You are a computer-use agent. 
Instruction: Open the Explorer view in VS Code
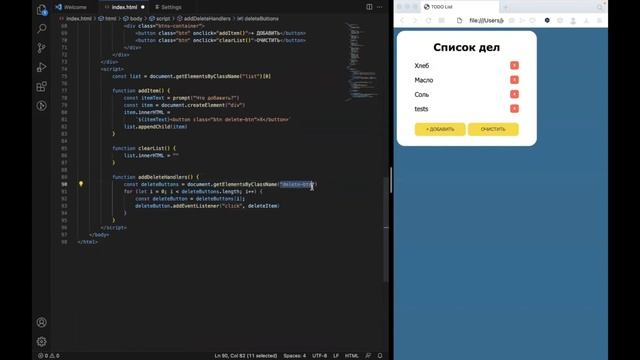click(42, 10)
